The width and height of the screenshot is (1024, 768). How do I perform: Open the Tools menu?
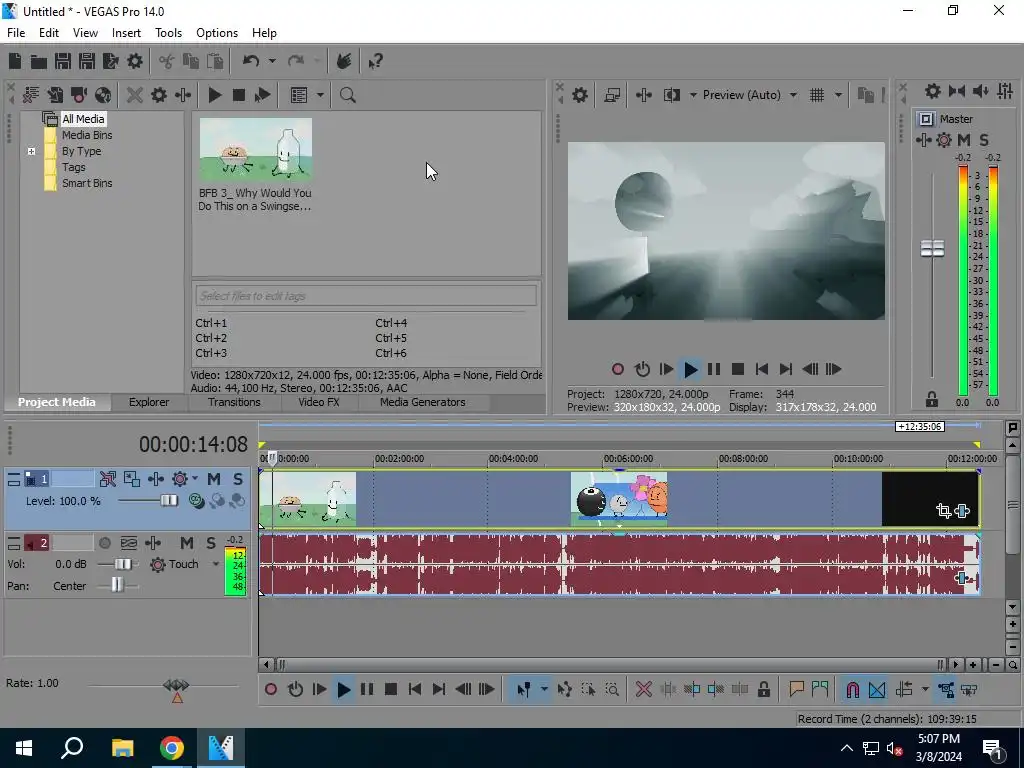click(168, 33)
